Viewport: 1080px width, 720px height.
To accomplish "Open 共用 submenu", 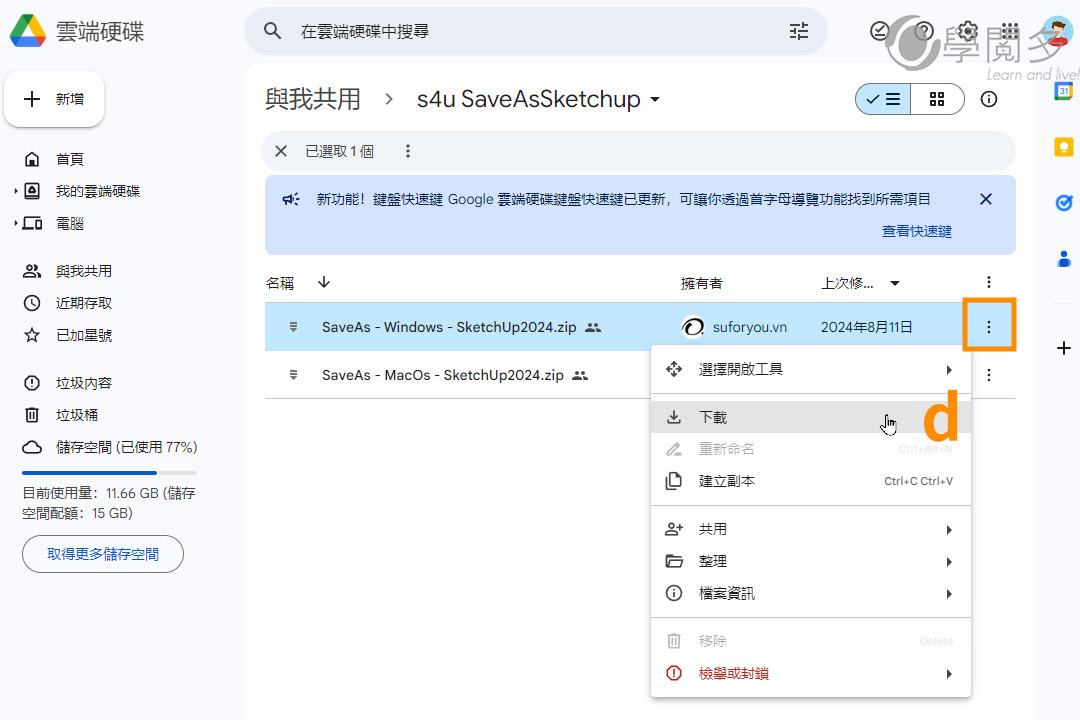I will point(811,529).
